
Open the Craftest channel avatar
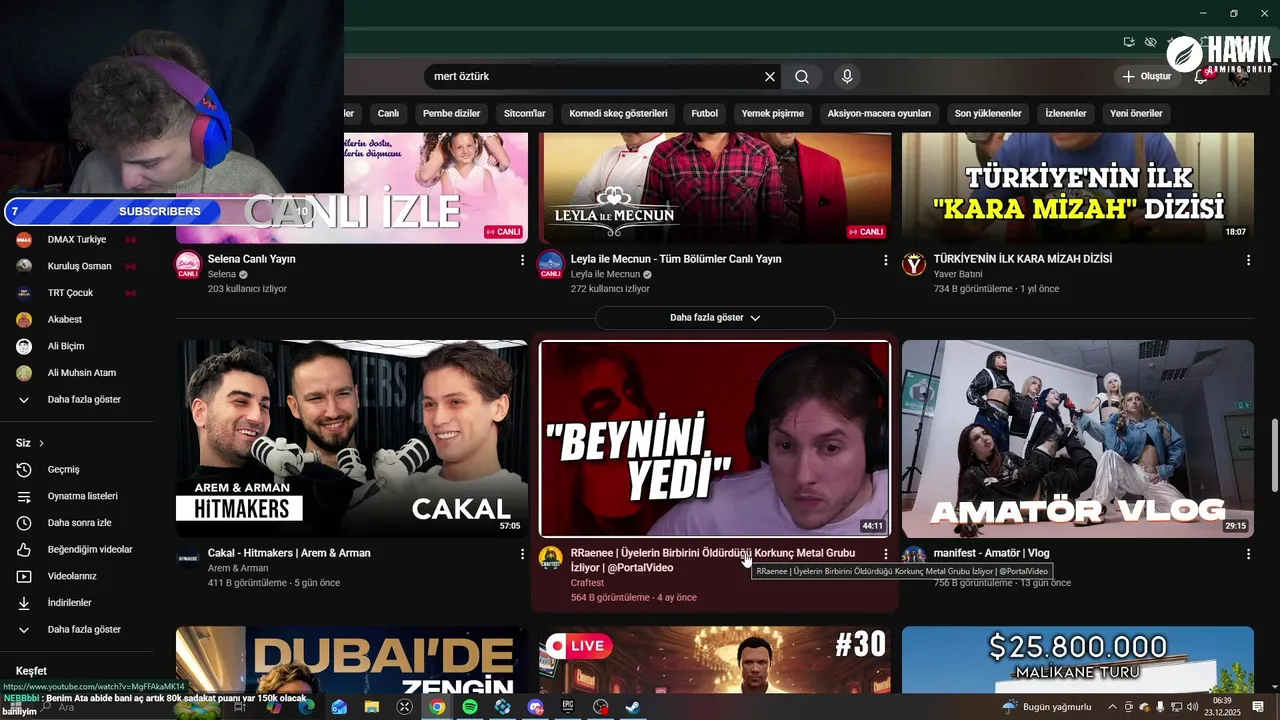pyautogui.click(x=551, y=559)
